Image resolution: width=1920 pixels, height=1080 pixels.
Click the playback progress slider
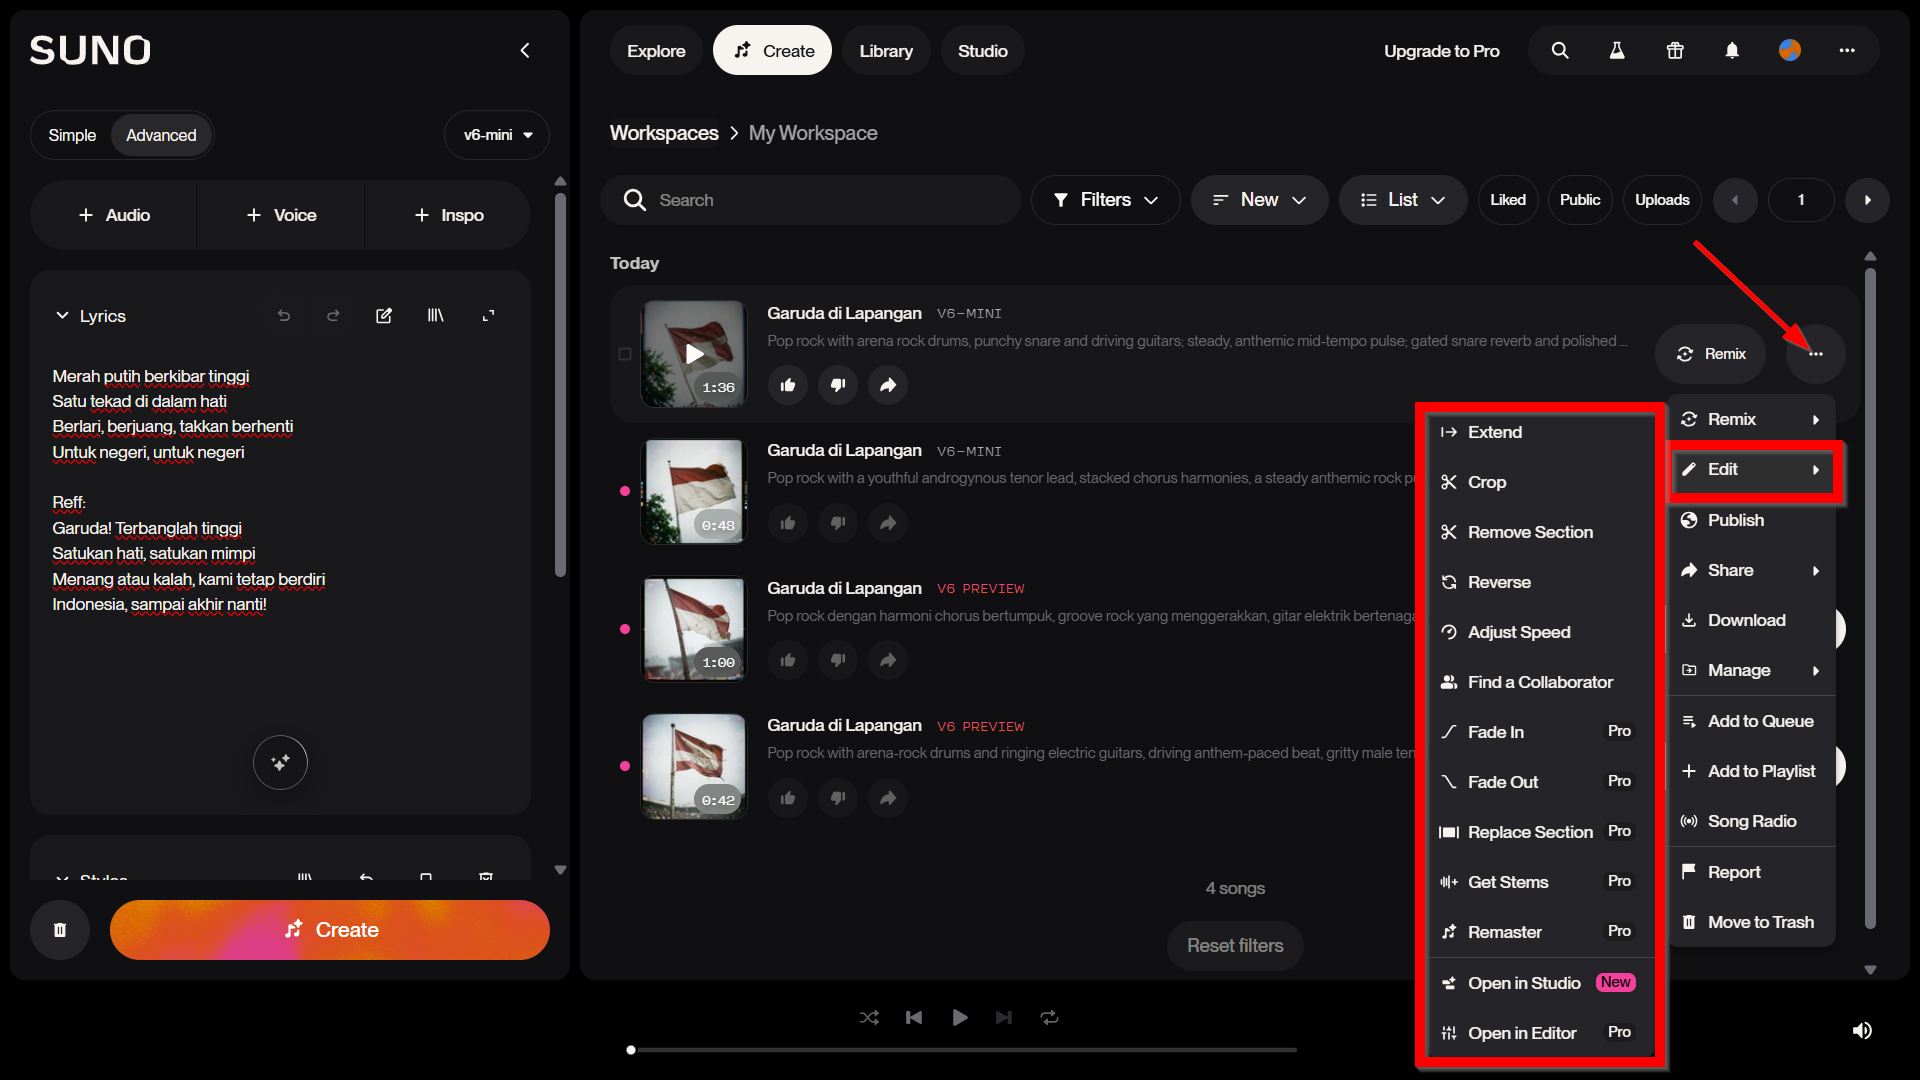click(x=964, y=1050)
